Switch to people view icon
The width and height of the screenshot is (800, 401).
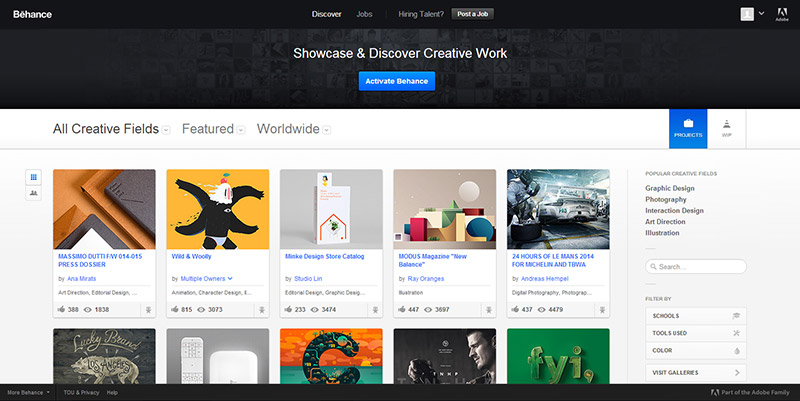(33, 193)
